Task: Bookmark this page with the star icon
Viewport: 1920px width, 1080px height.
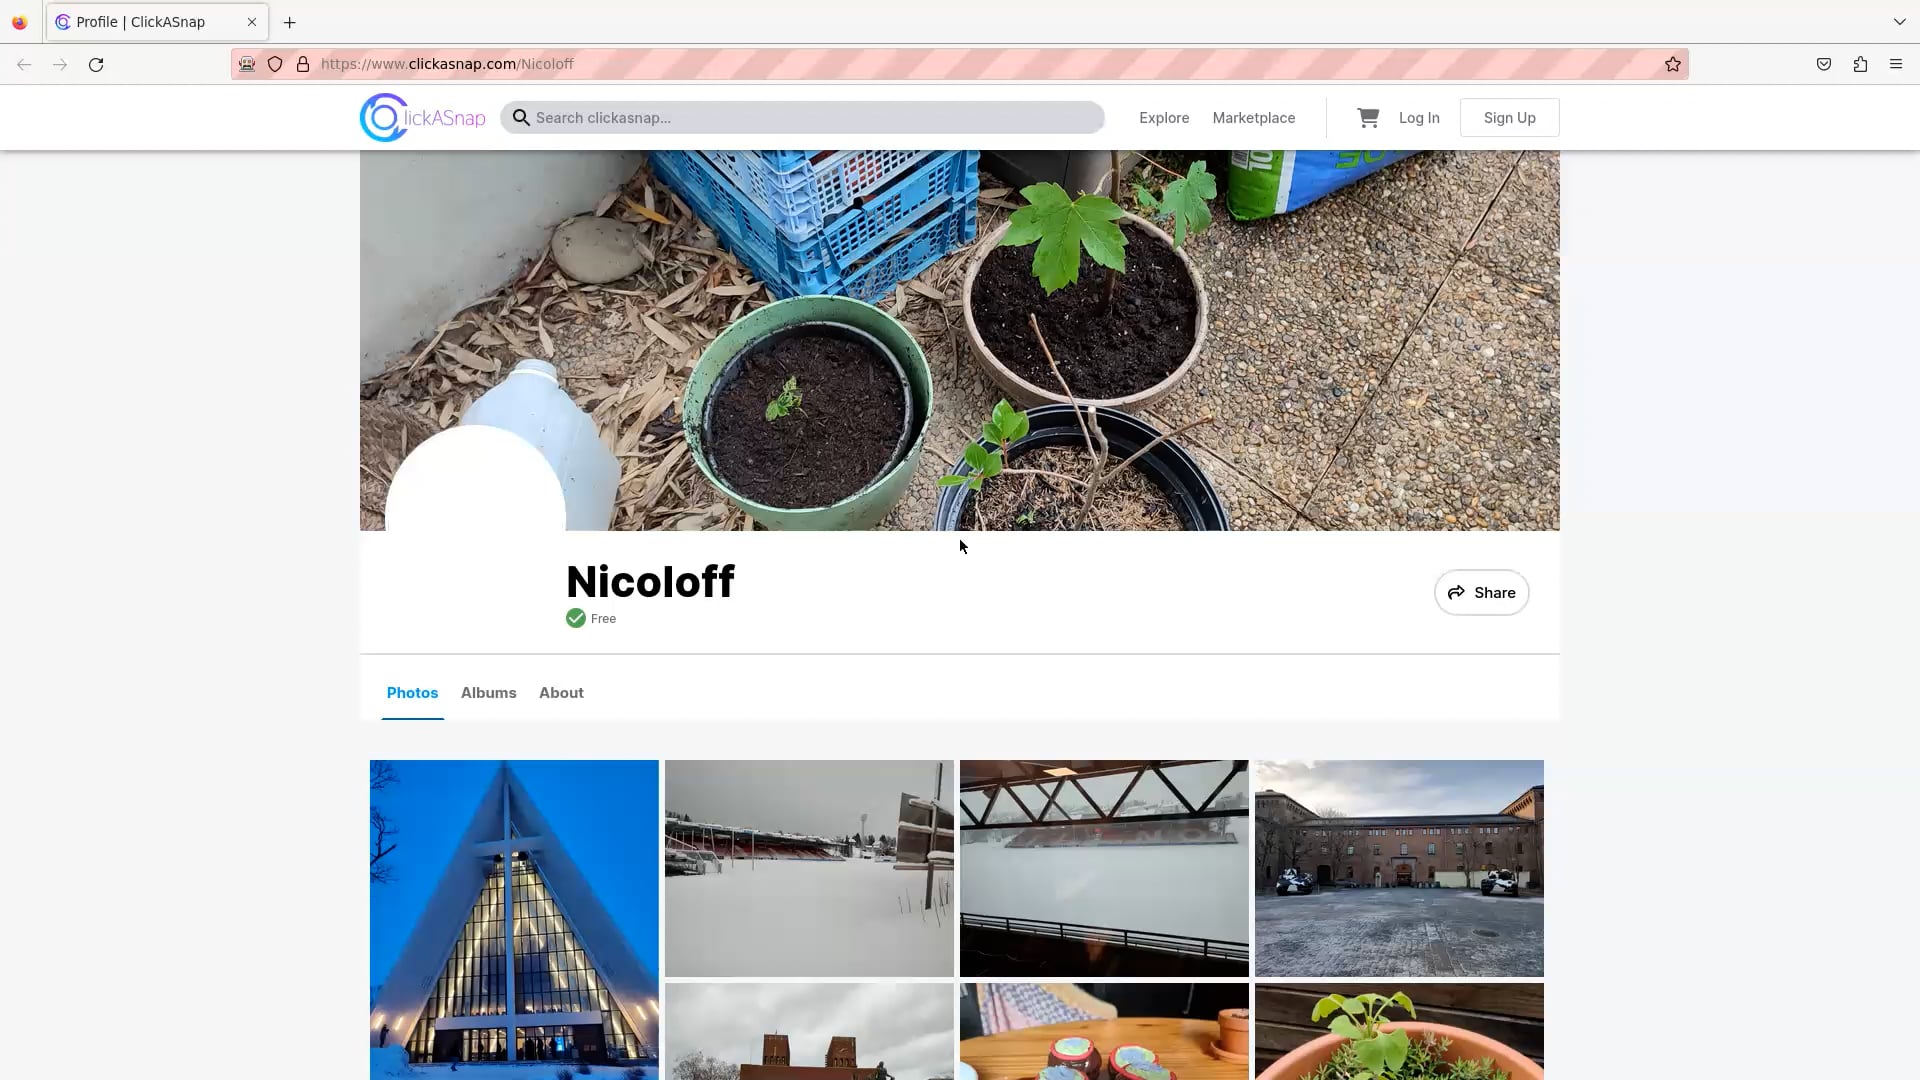Action: [x=1673, y=64]
